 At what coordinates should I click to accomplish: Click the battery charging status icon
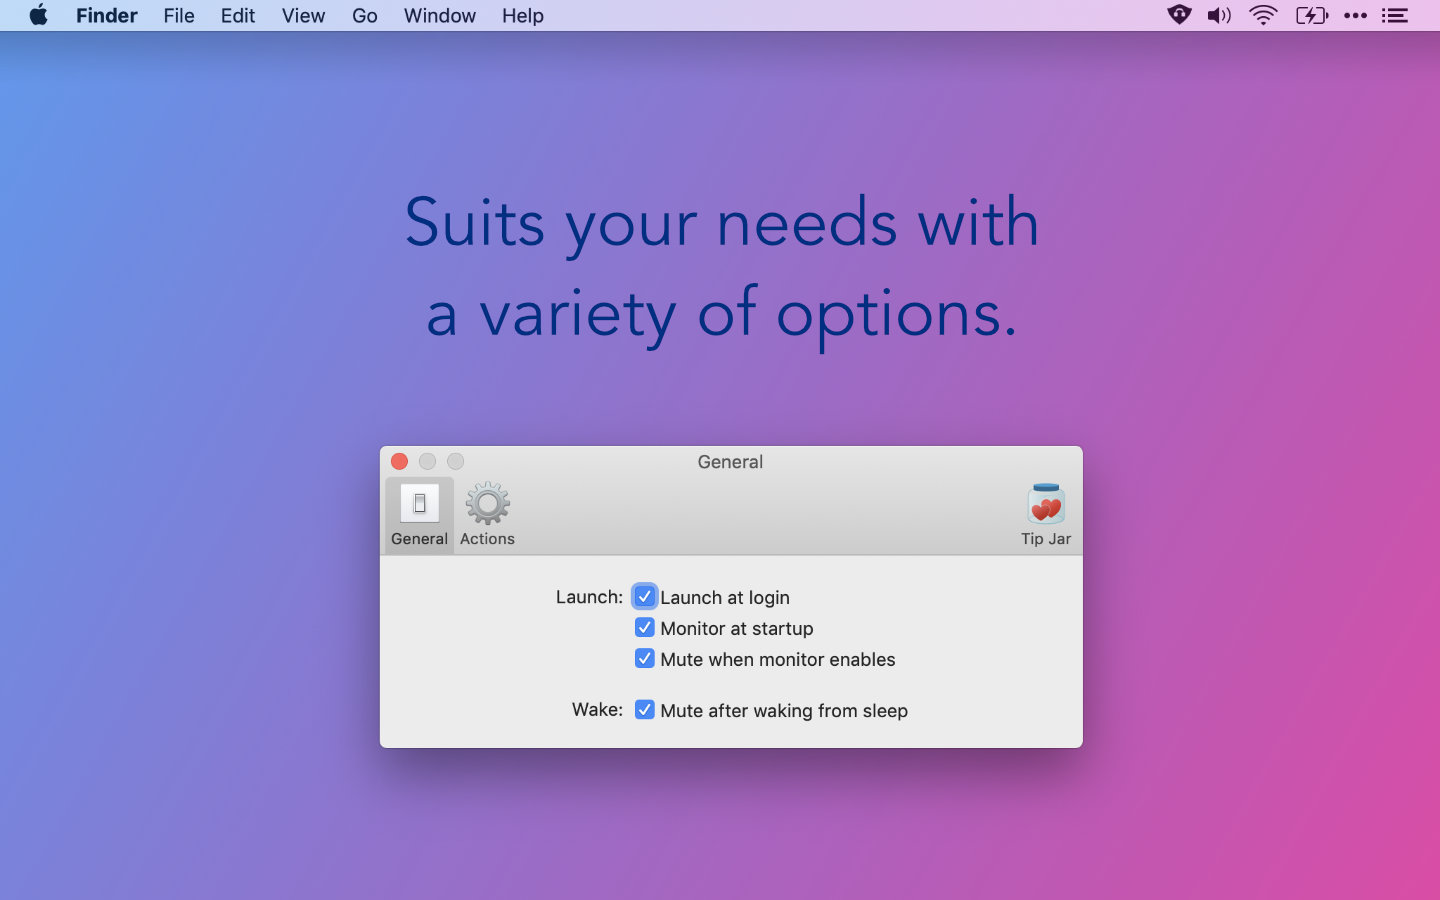[x=1311, y=16]
